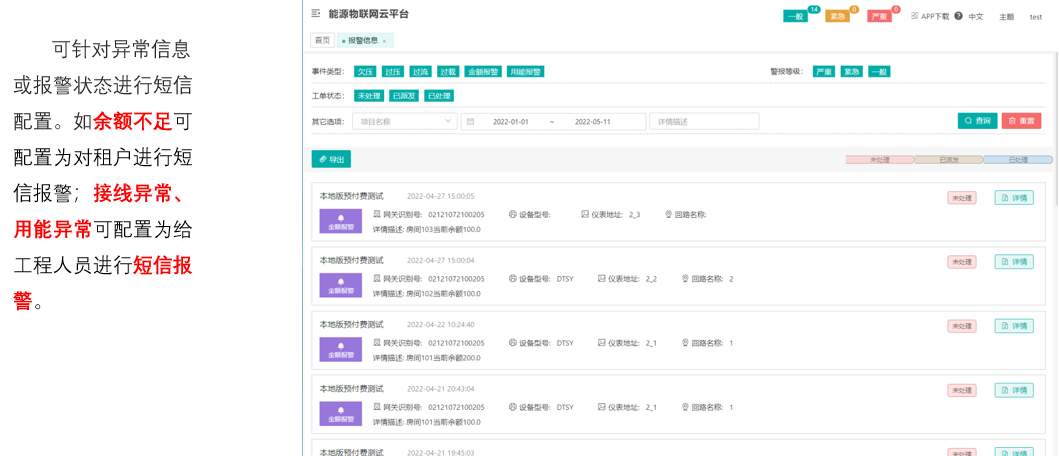Click the 导出 export button
1059x456 pixels.
331,159
